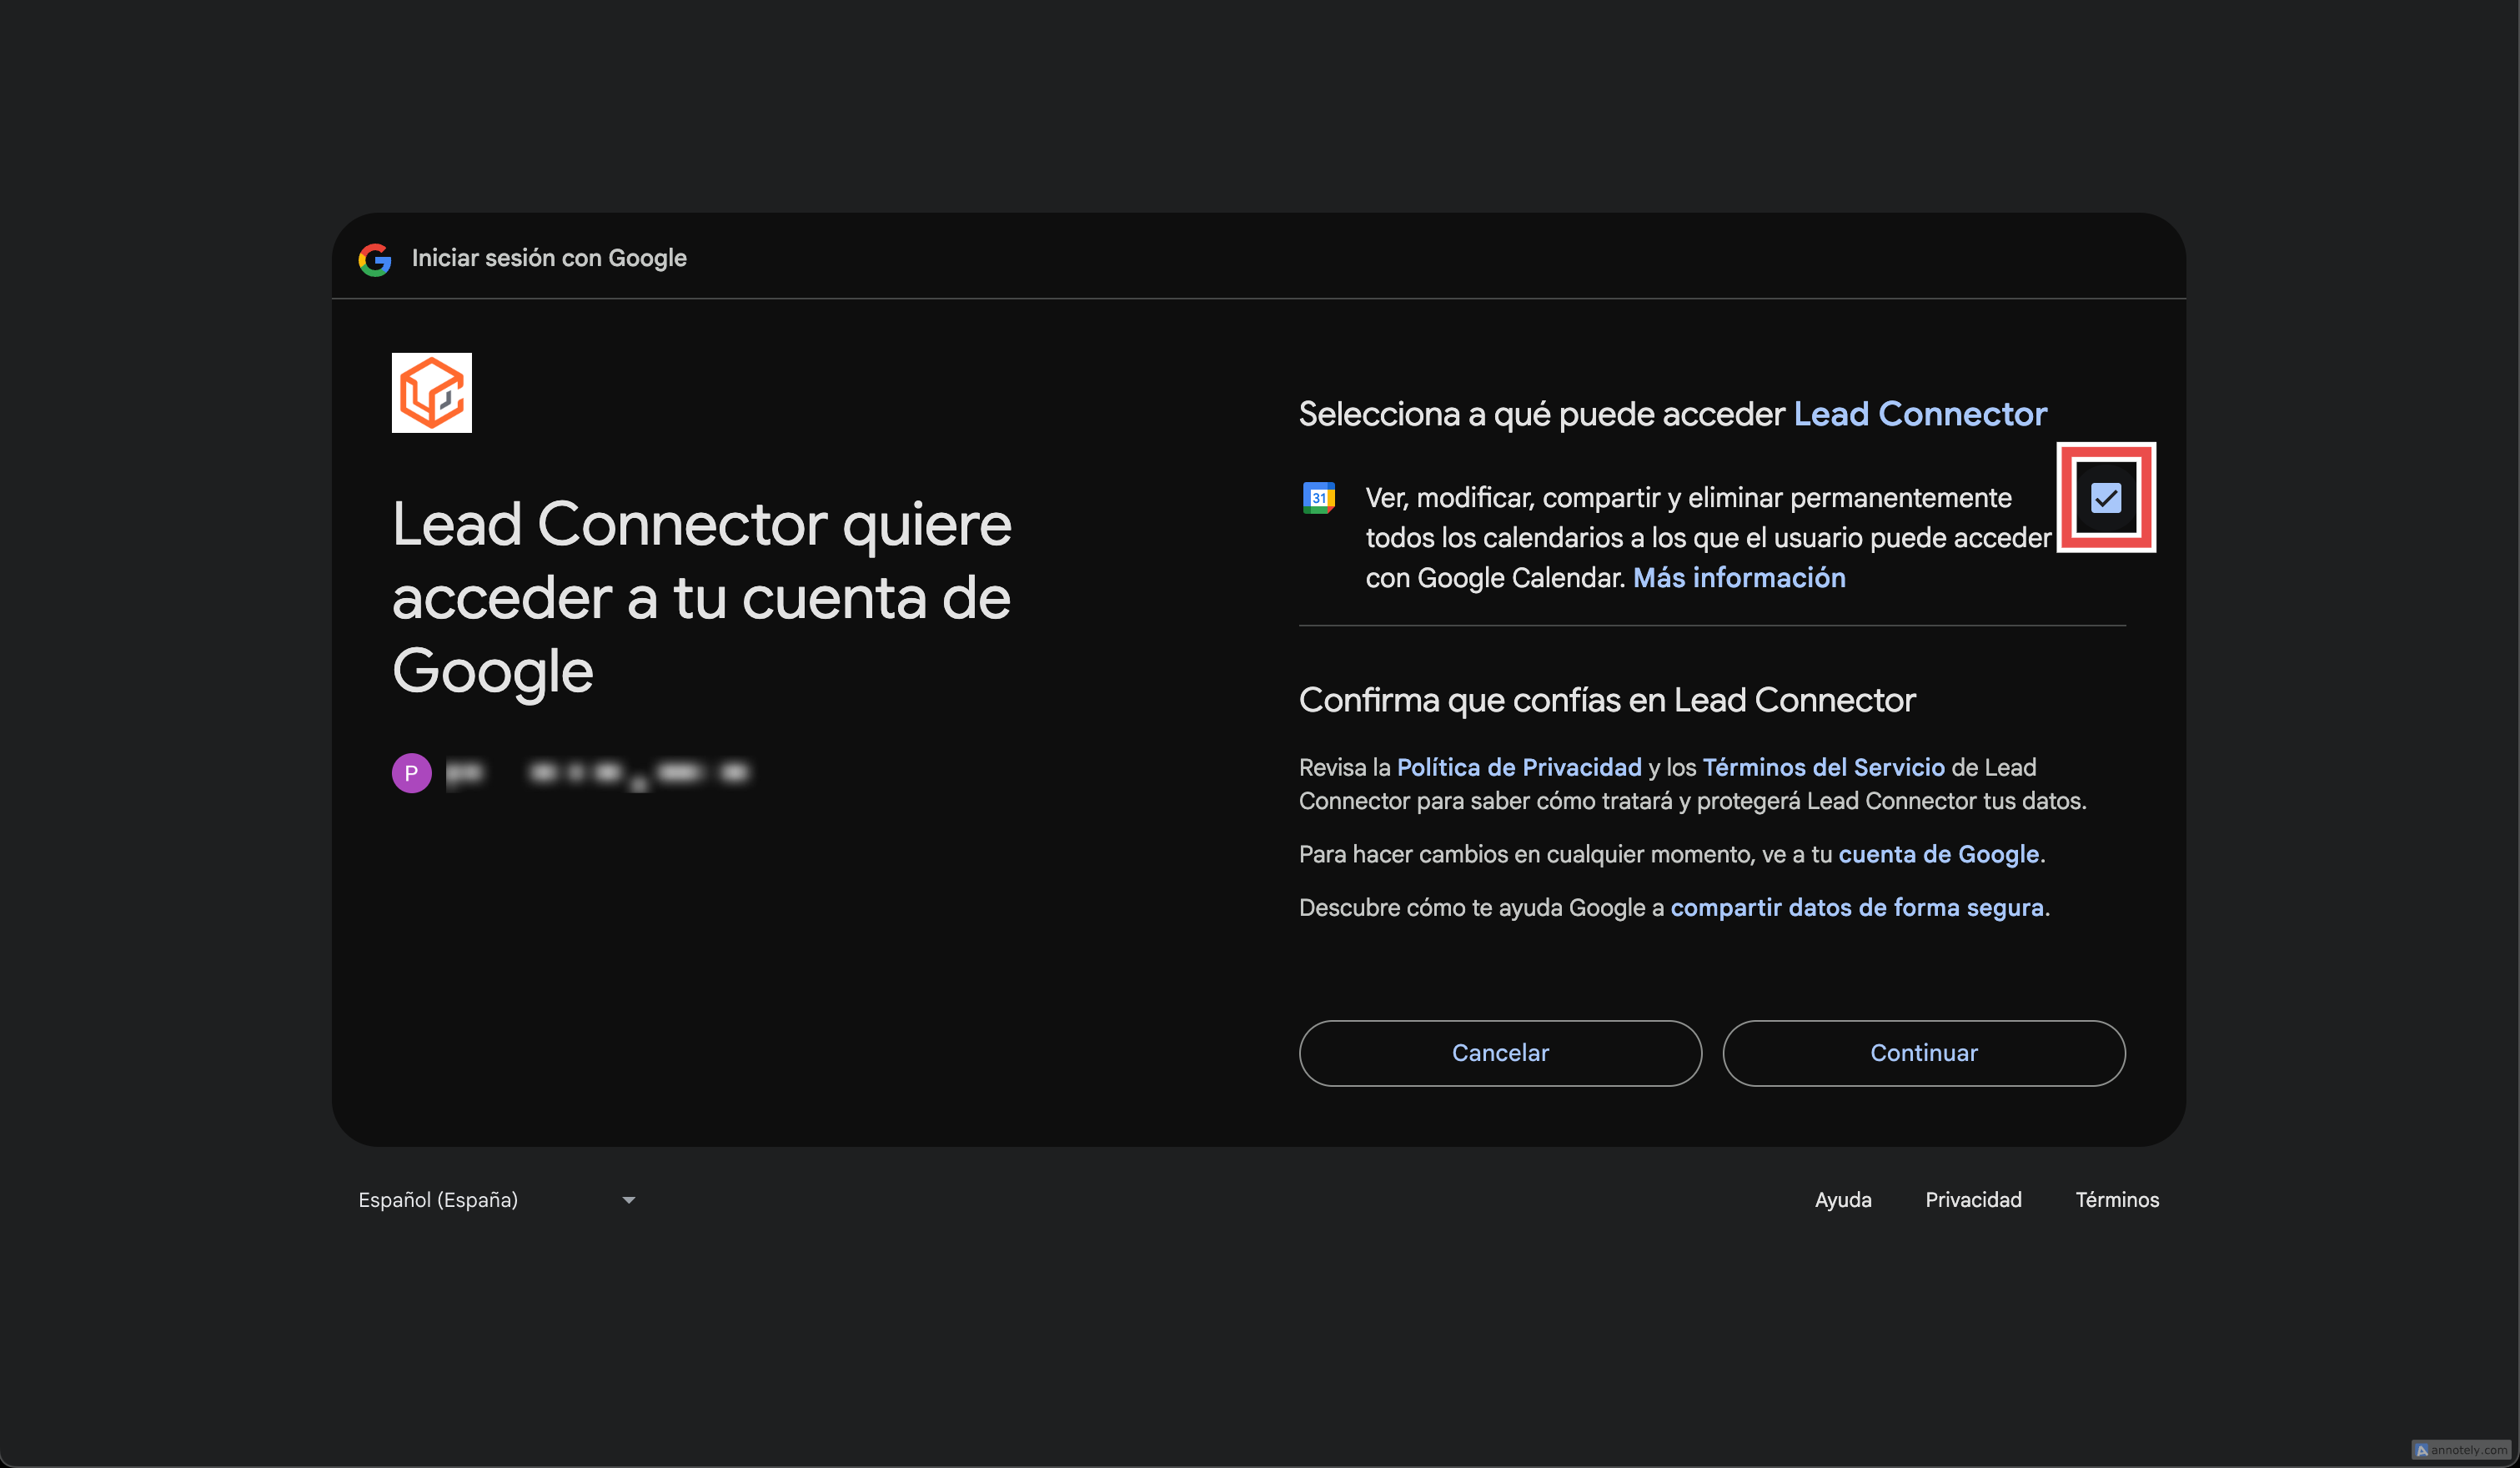Open the Más información link
Viewport: 2520px width, 1468px height.
[x=1738, y=577]
